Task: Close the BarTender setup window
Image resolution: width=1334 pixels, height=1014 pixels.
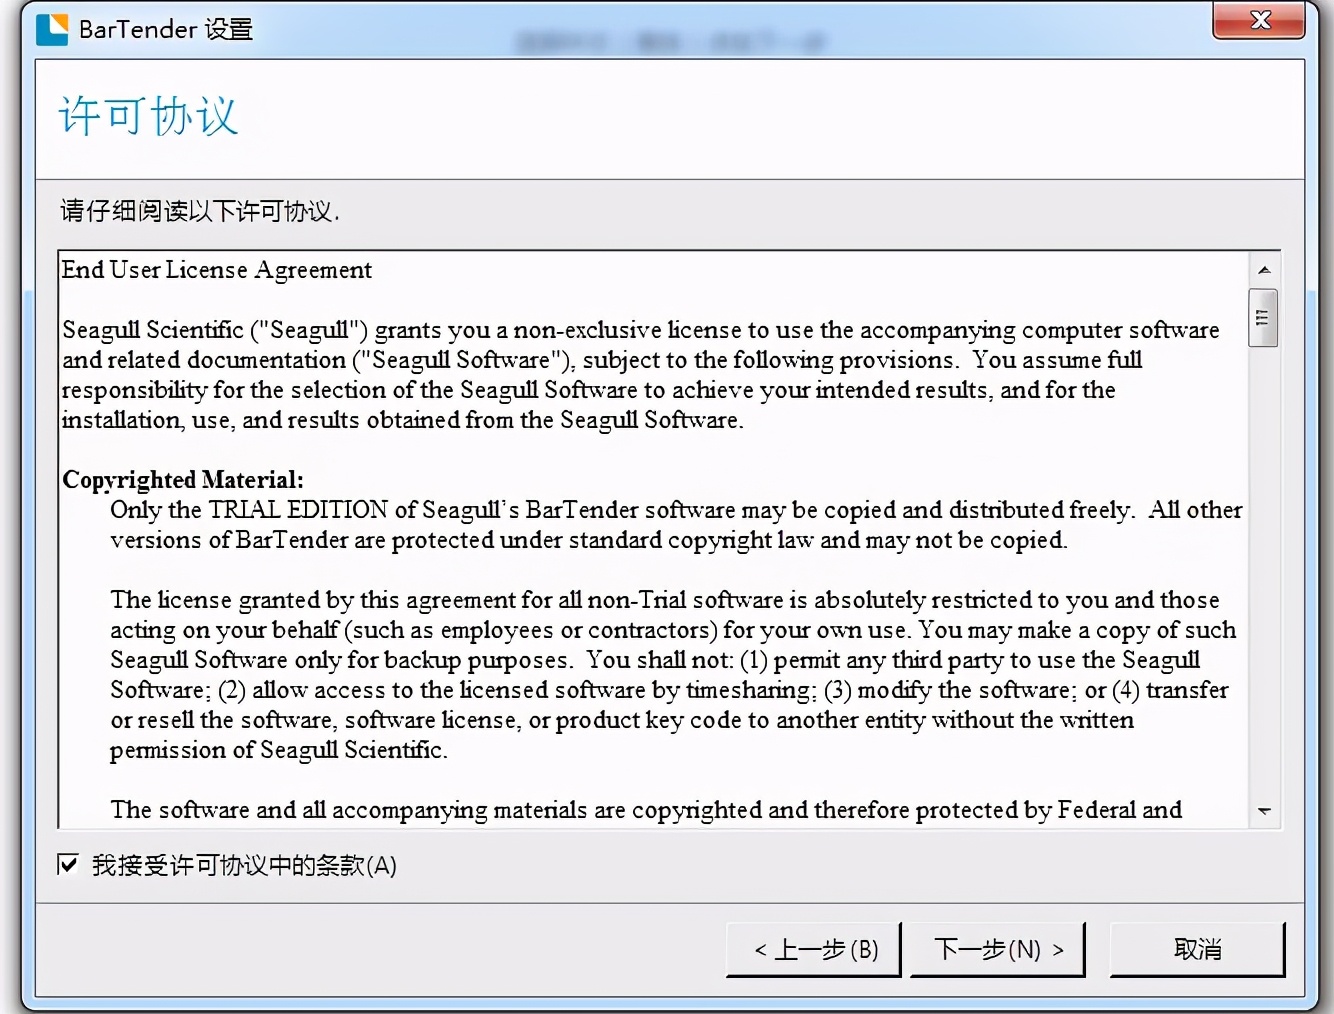Action: point(1259,20)
